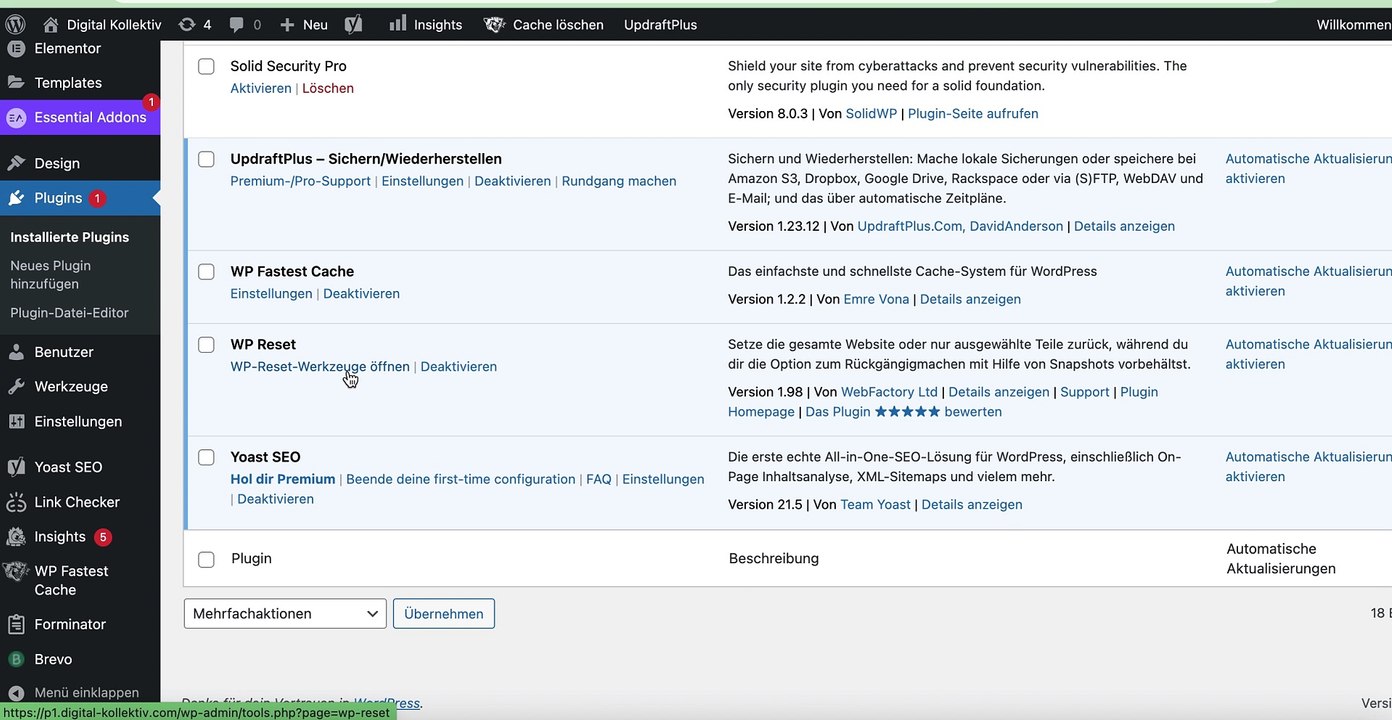Open Einstellungen under Yoast SEO plugin row
This screenshot has height=720, width=1392.
(x=663, y=479)
